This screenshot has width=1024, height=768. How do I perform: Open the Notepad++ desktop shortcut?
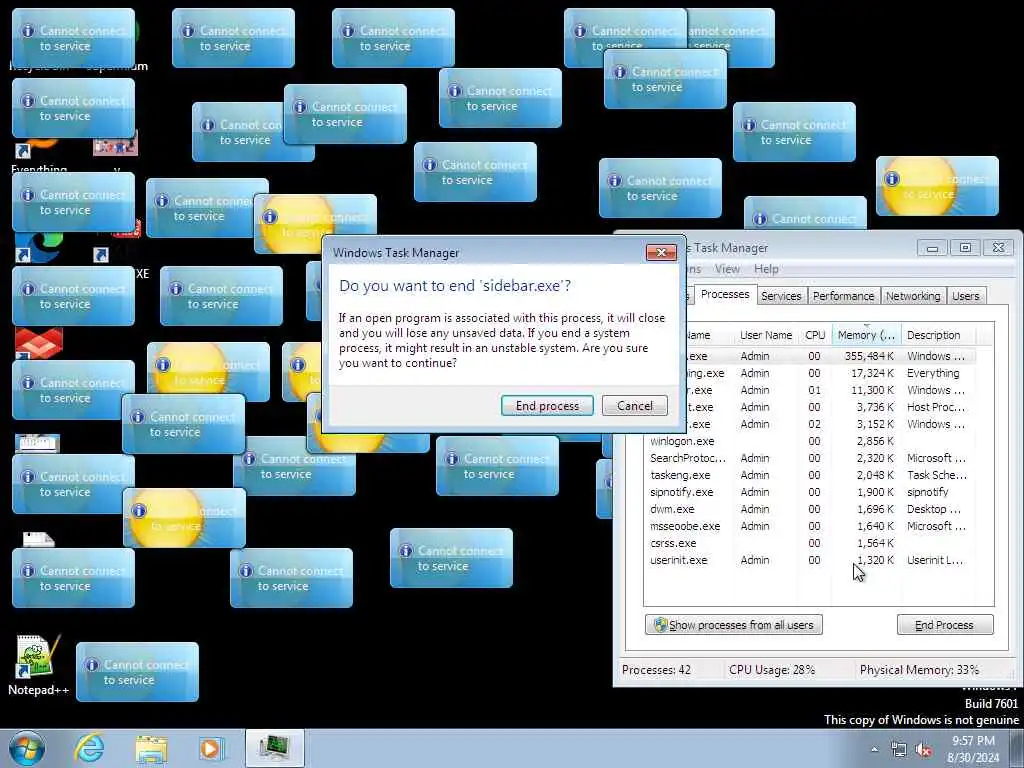[38, 664]
